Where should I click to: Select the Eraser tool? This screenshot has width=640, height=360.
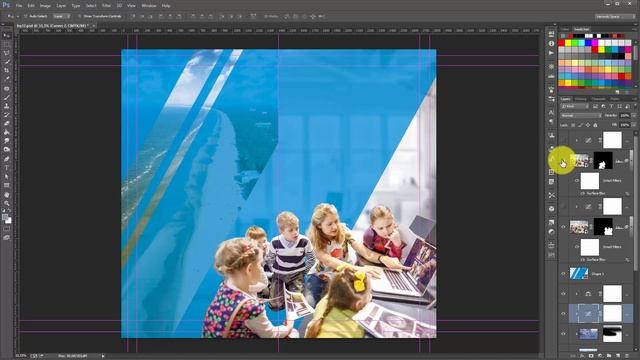click(7, 123)
